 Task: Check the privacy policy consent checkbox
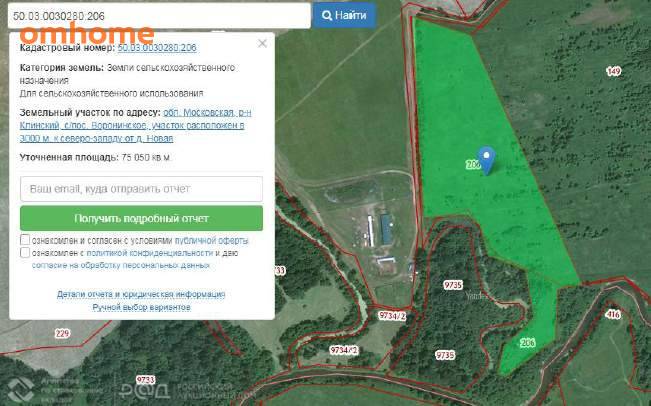pyautogui.click(x=25, y=252)
